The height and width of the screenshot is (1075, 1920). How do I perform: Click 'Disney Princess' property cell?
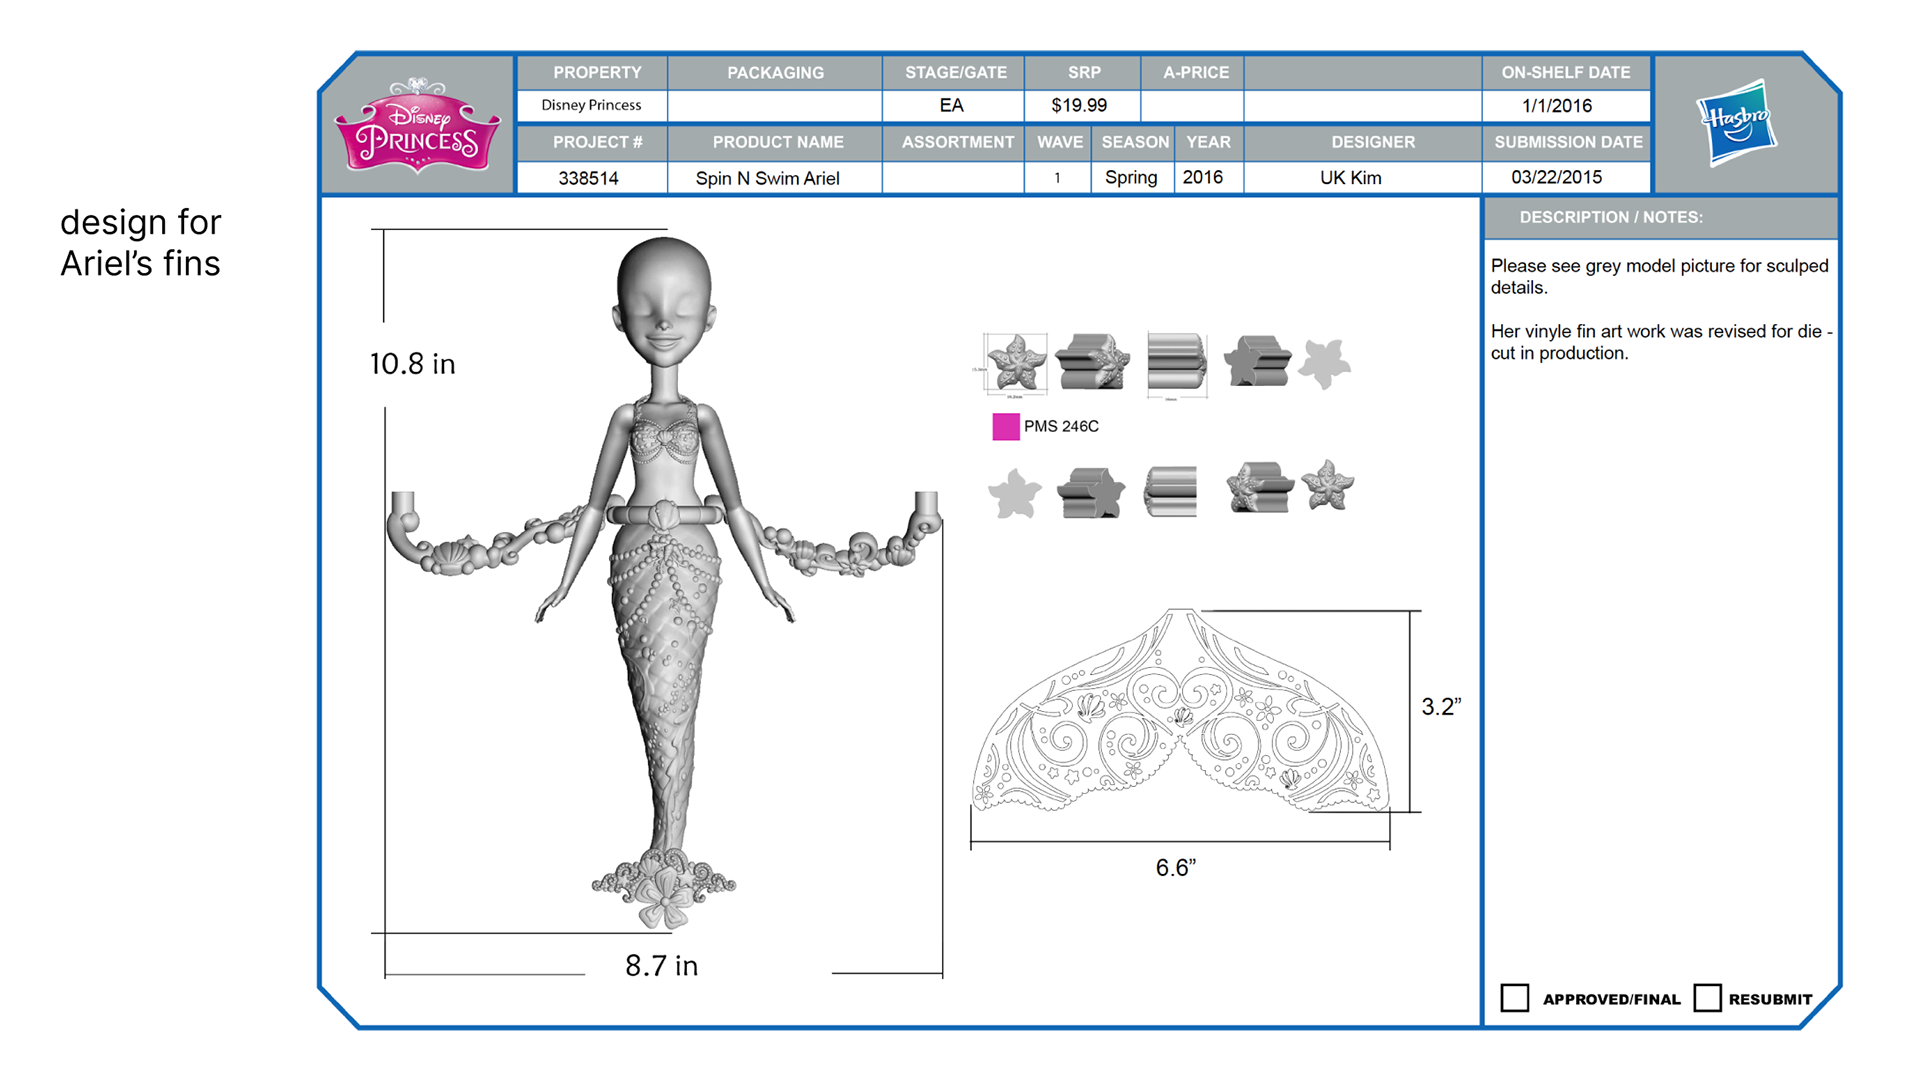click(x=591, y=105)
